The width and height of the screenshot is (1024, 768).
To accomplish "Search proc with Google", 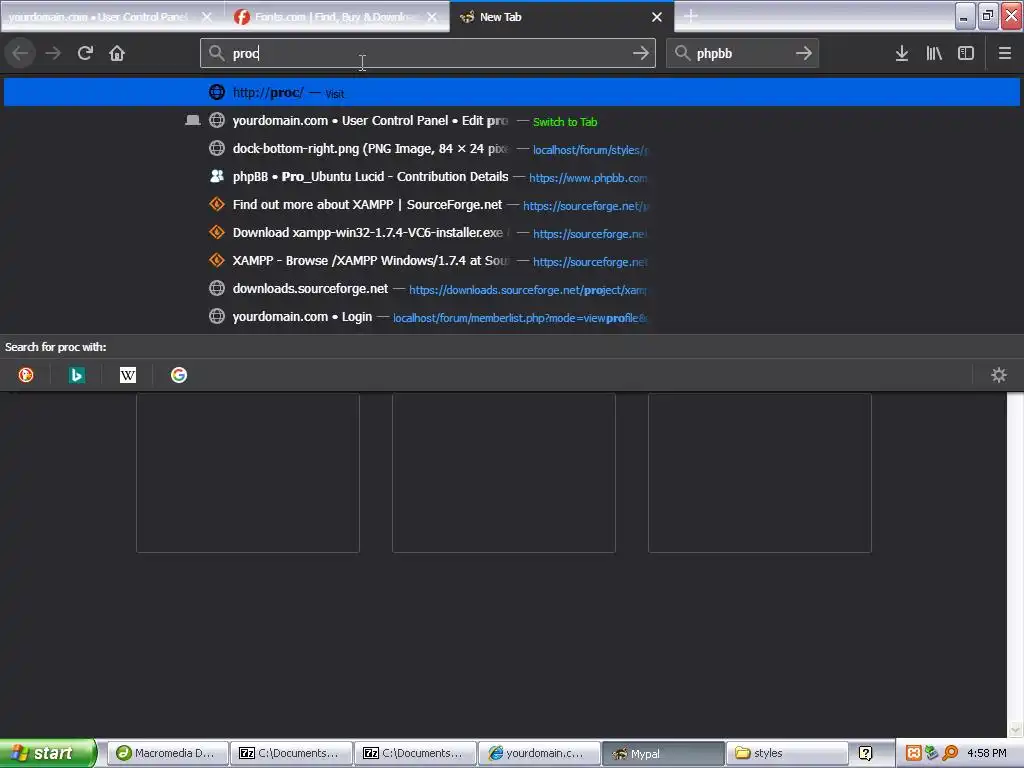I will coord(179,375).
